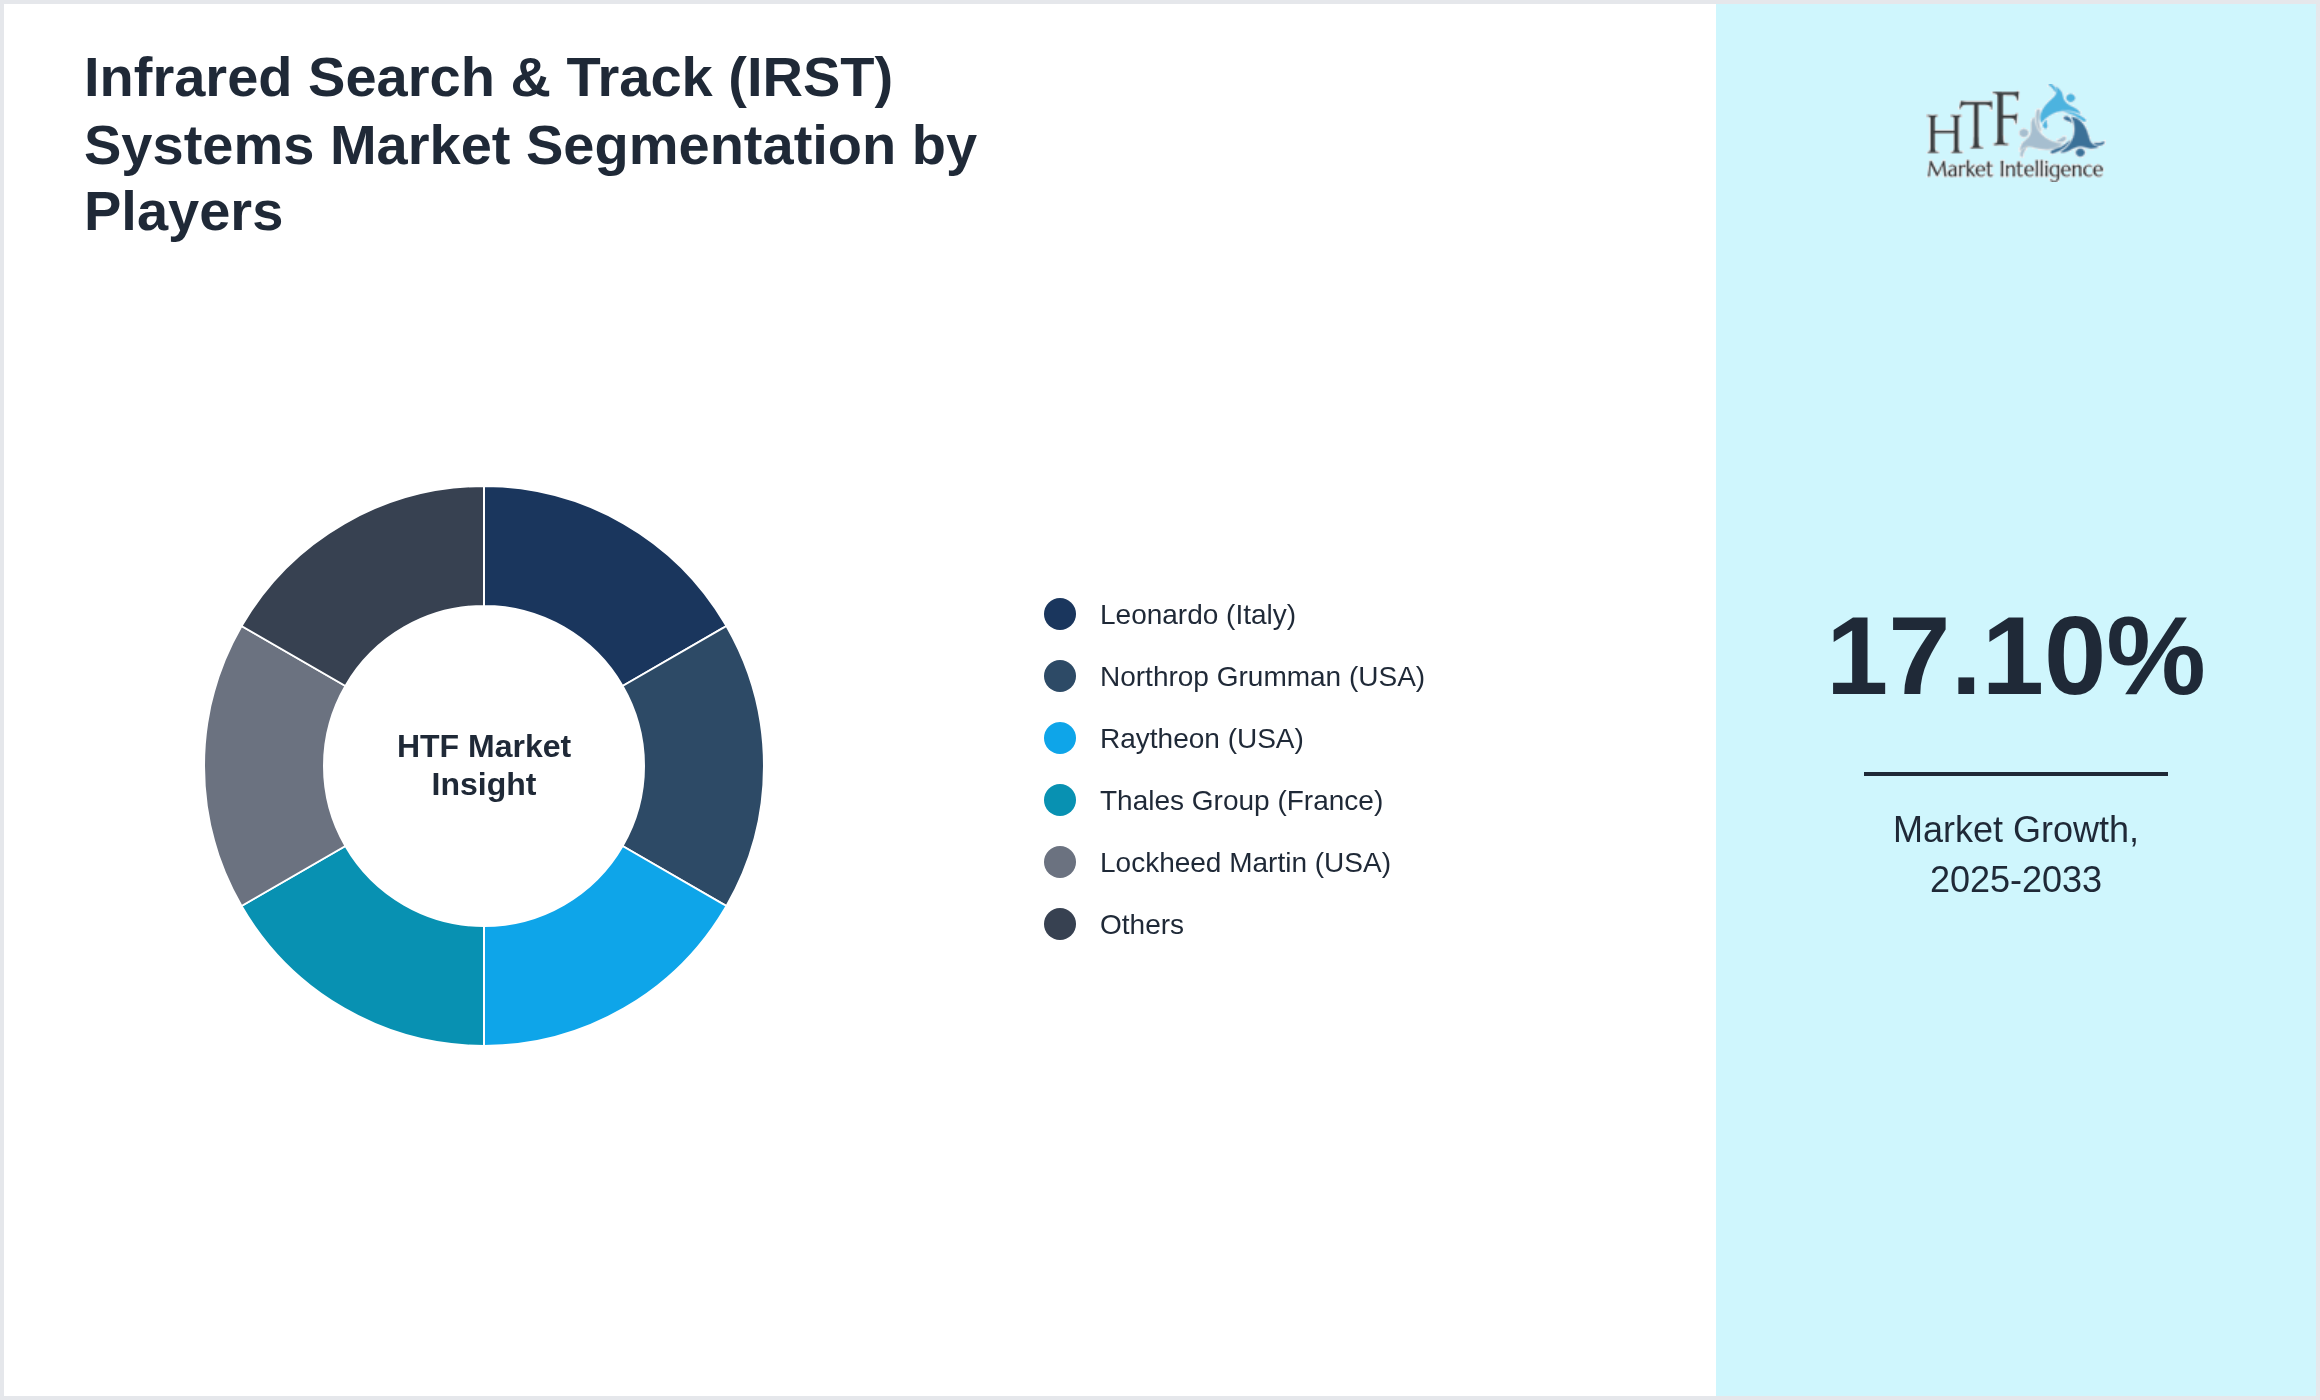2320x1400 pixels.
Task: Click the Others legend color dot
Action: (1060, 924)
